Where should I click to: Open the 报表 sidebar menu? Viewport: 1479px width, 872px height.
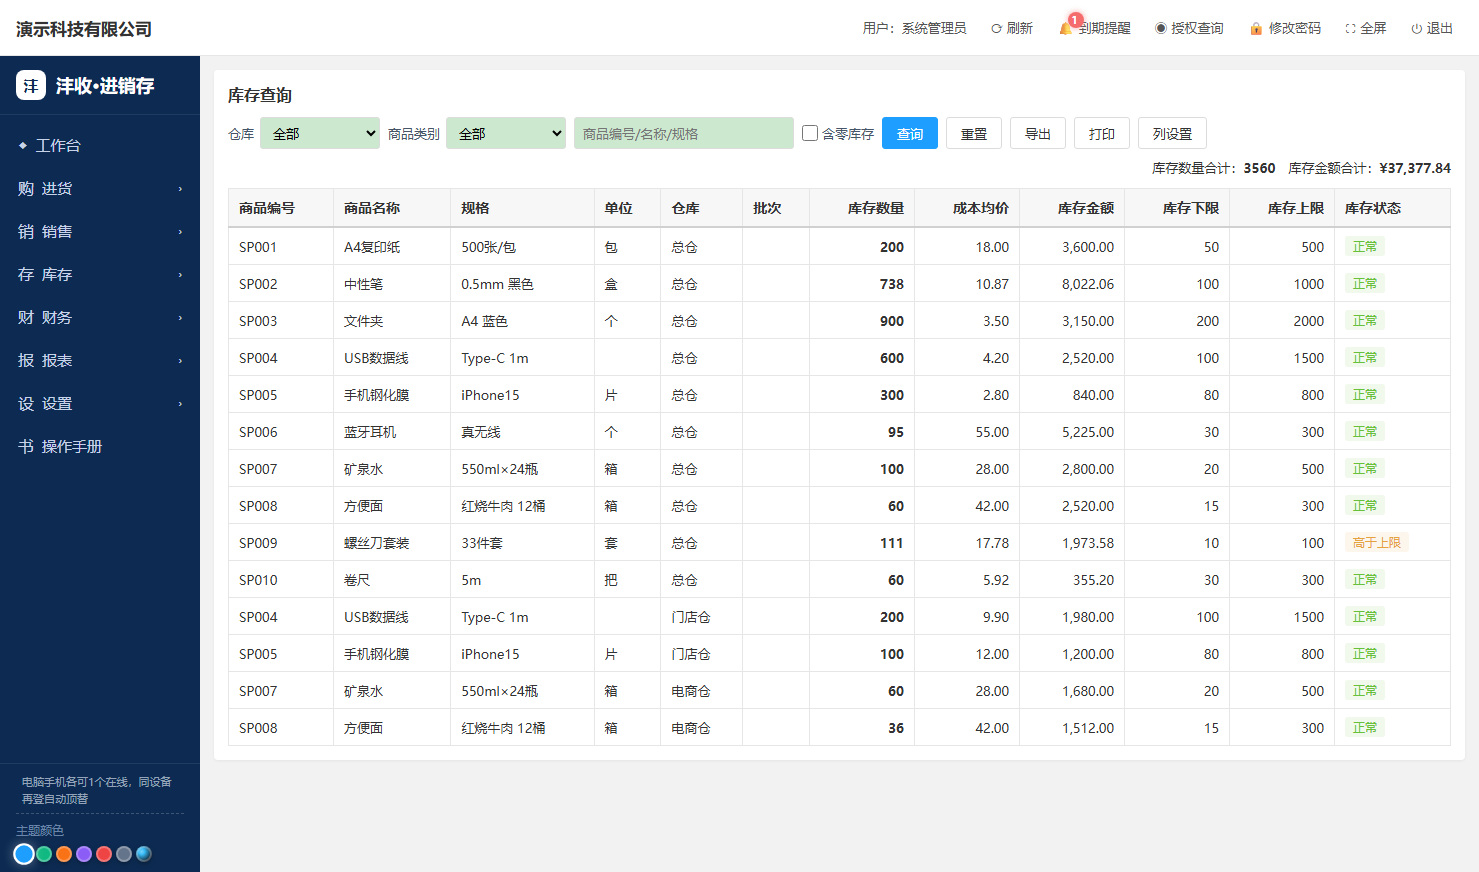tap(100, 360)
